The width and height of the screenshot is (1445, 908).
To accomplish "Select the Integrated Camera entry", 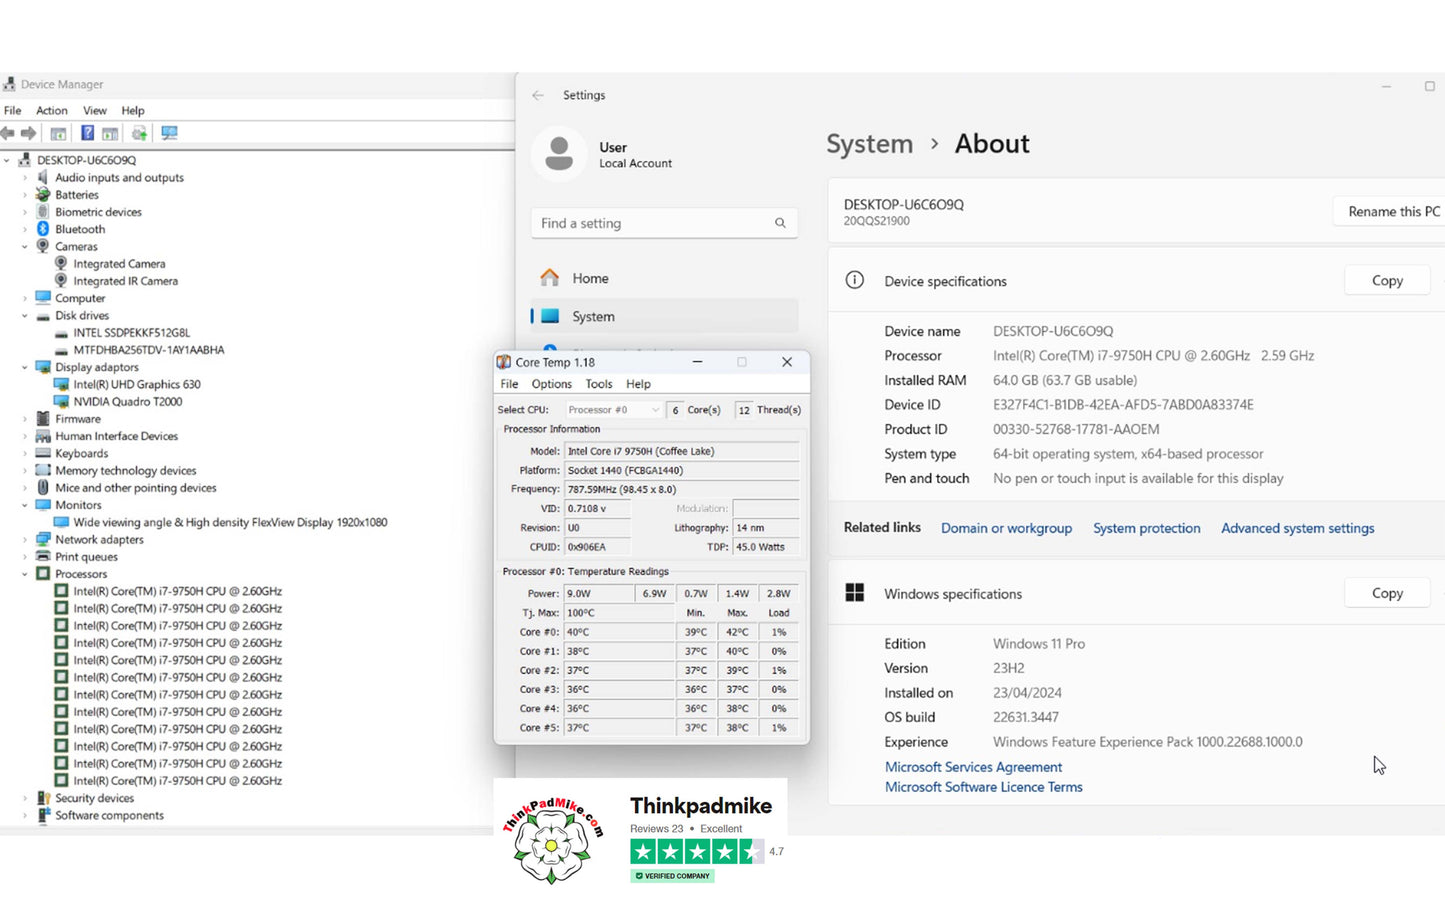I will point(119,264).
